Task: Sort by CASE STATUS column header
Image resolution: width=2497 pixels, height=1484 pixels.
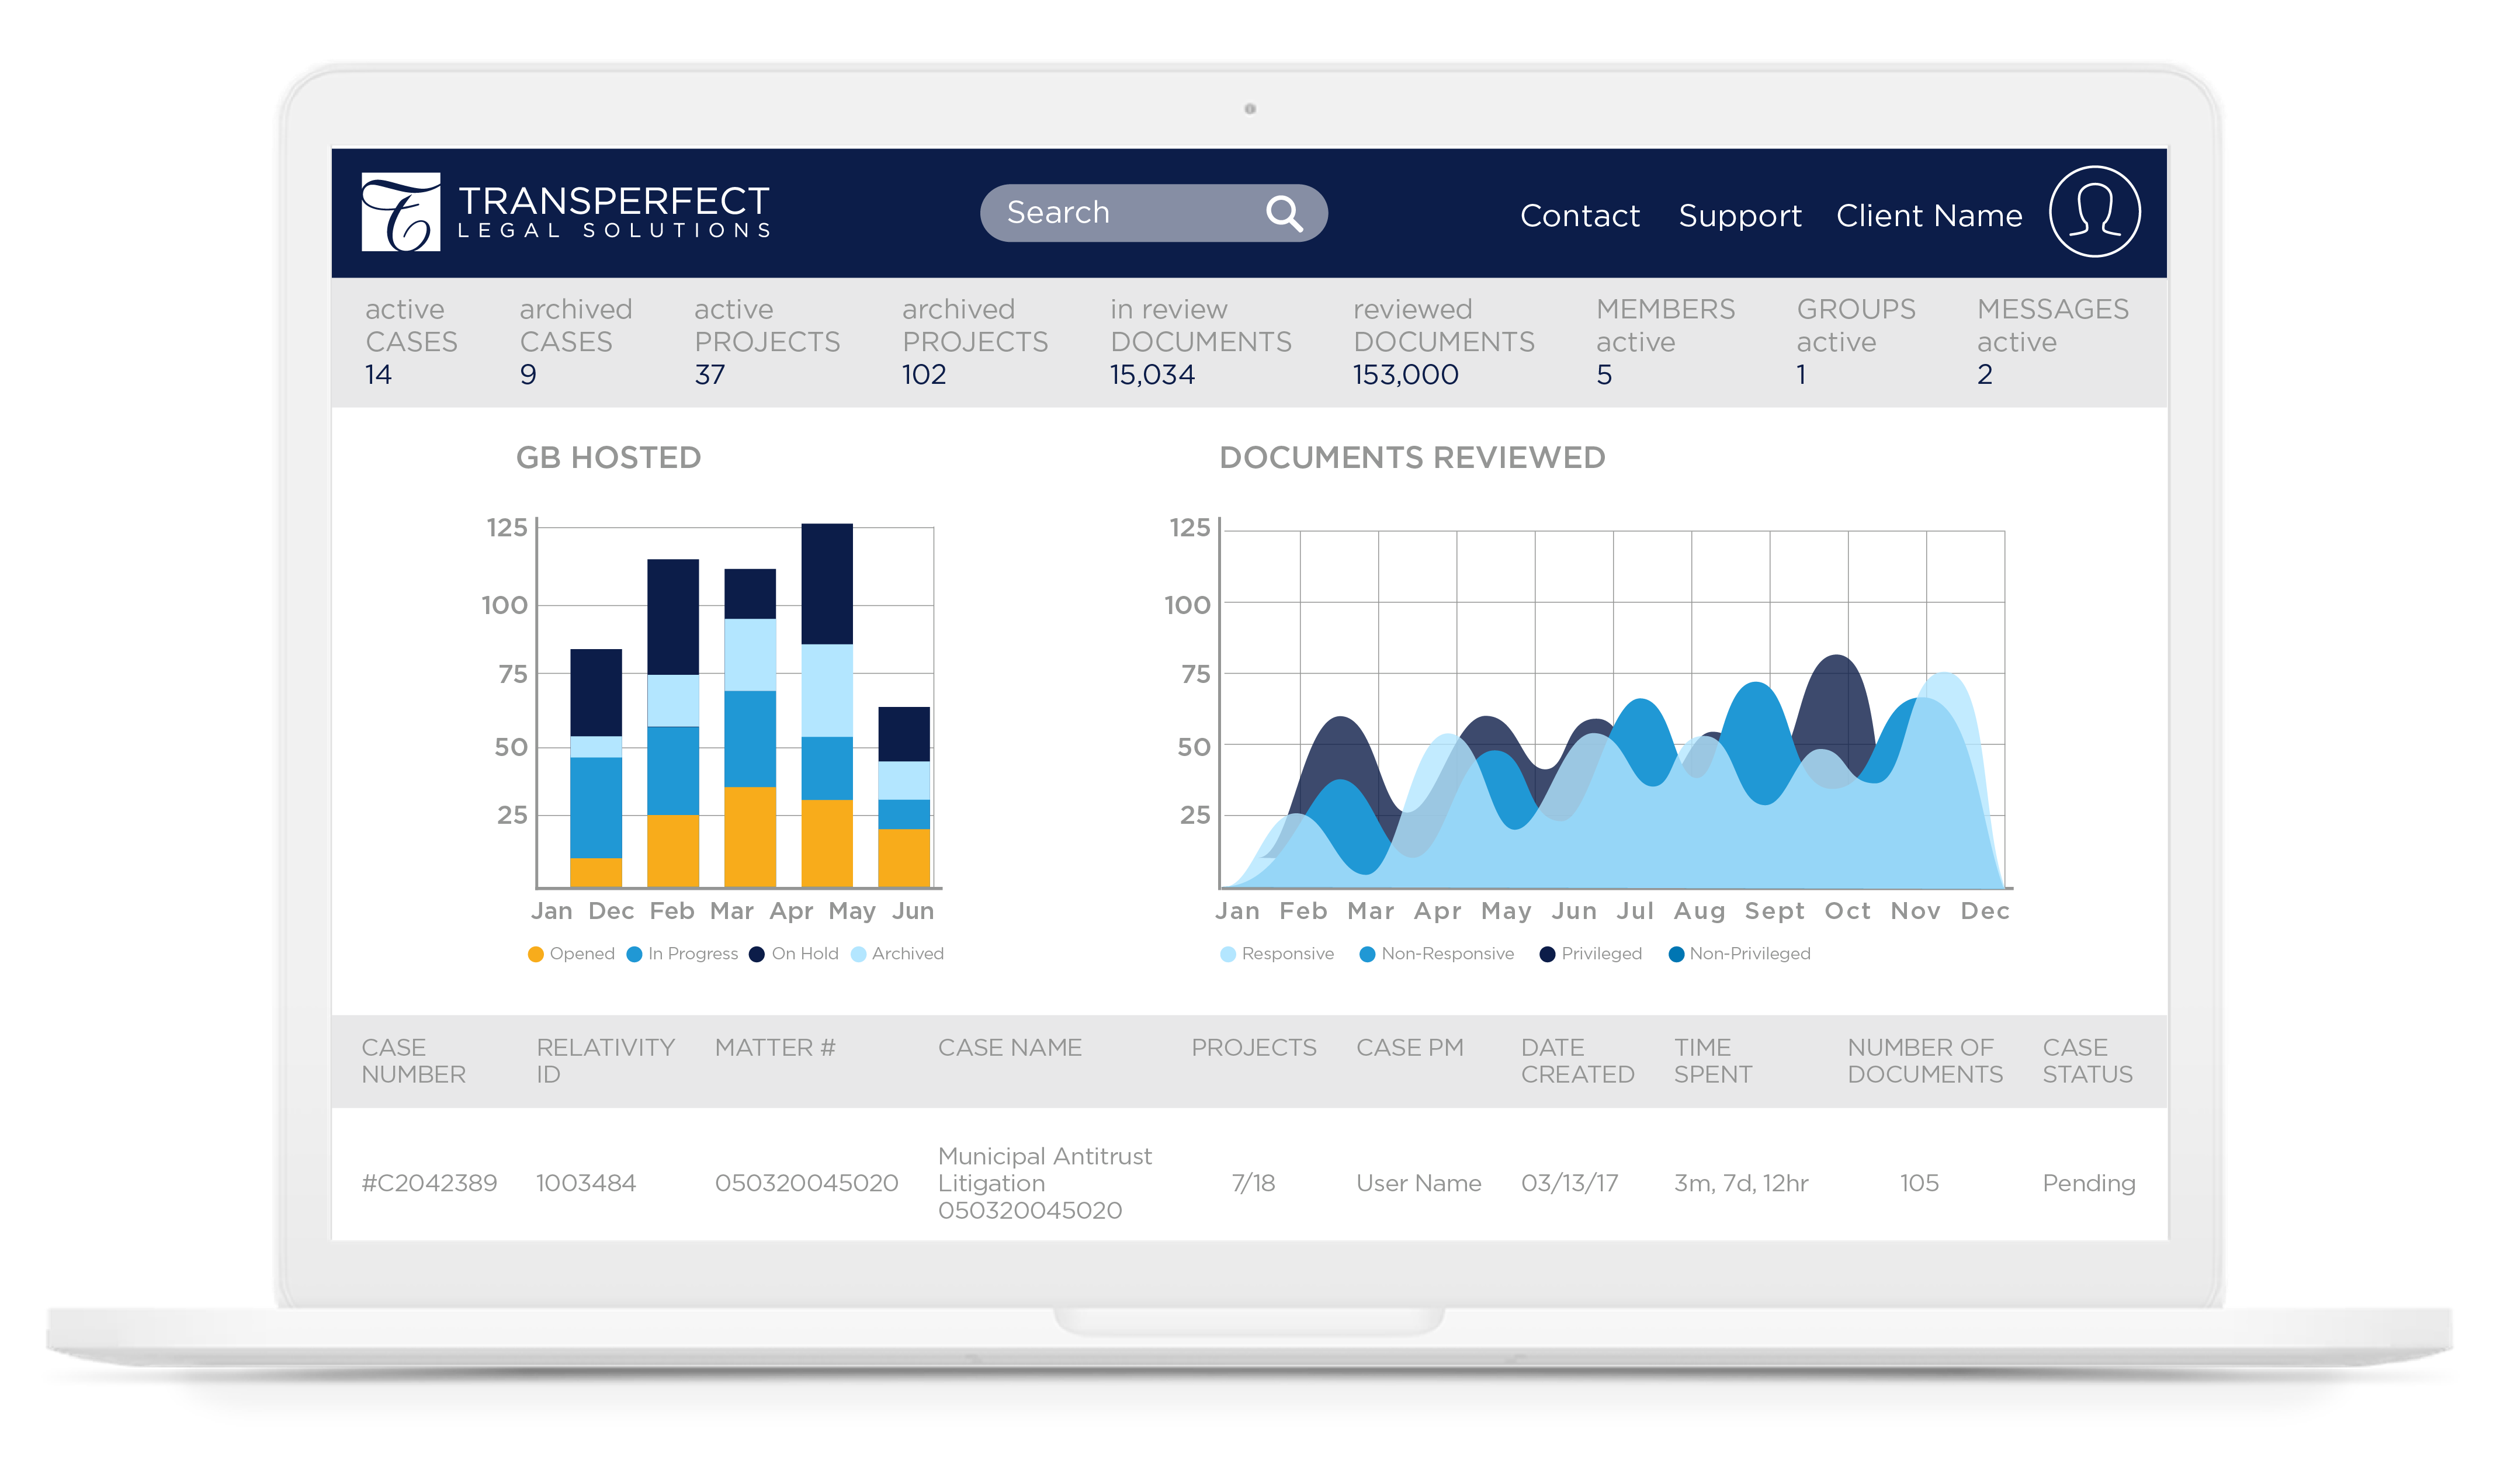Action: (x=2086, y=1060)
